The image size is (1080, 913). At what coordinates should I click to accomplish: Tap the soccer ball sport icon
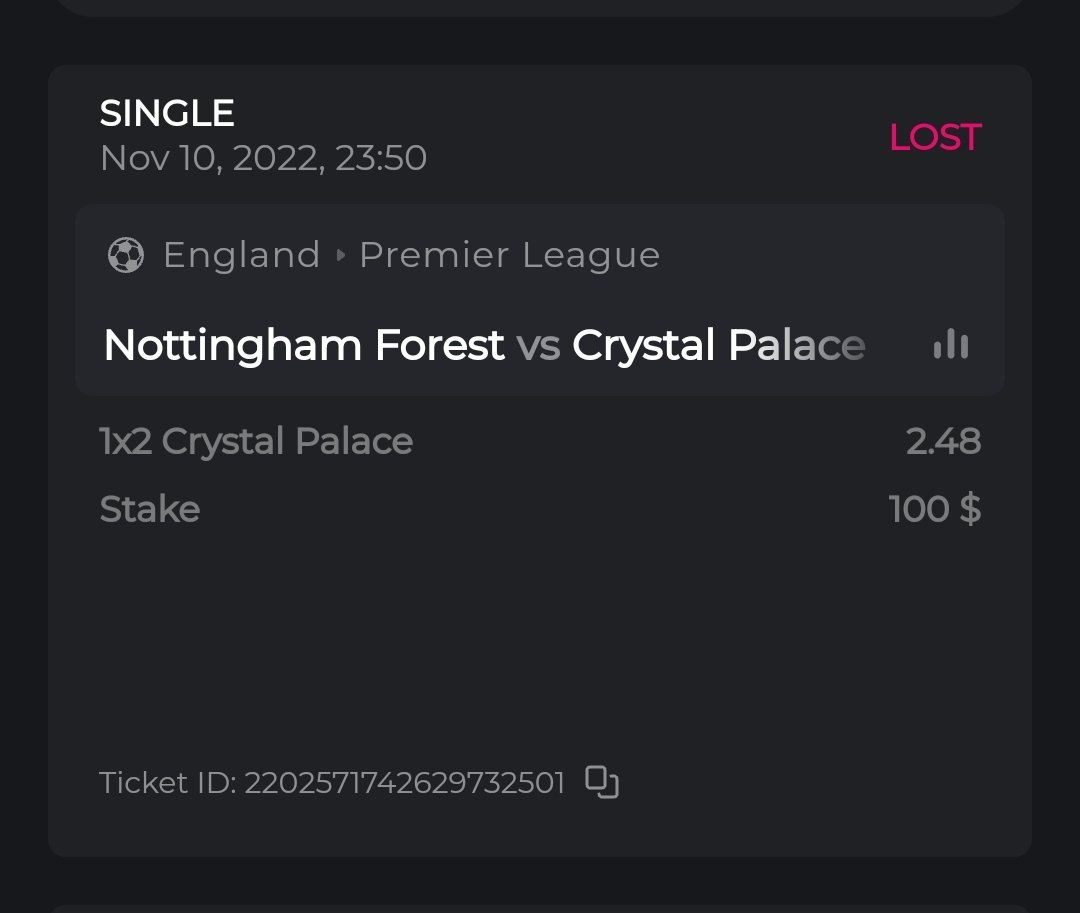pyautogui.click(x=125, y=255)
